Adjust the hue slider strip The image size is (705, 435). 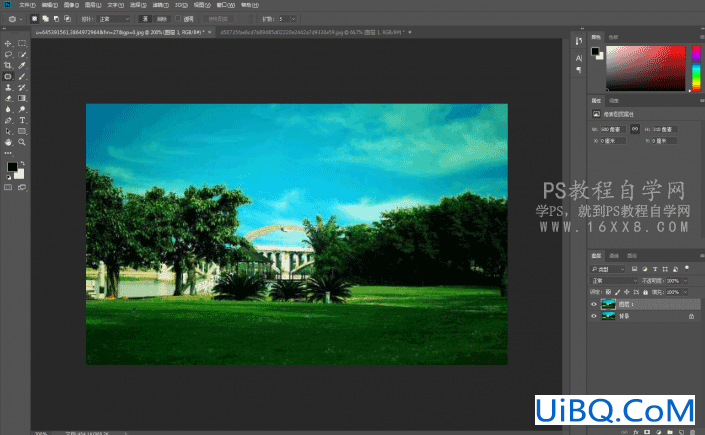(x=696, y=68)
